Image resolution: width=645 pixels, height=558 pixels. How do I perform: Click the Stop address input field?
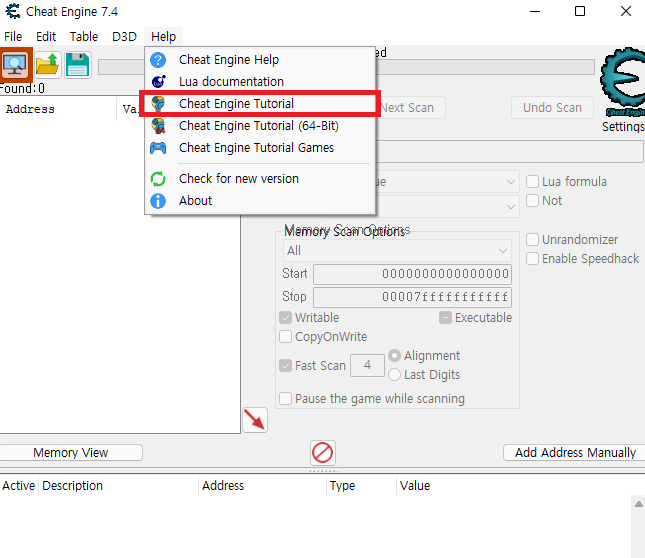[412, 297]
